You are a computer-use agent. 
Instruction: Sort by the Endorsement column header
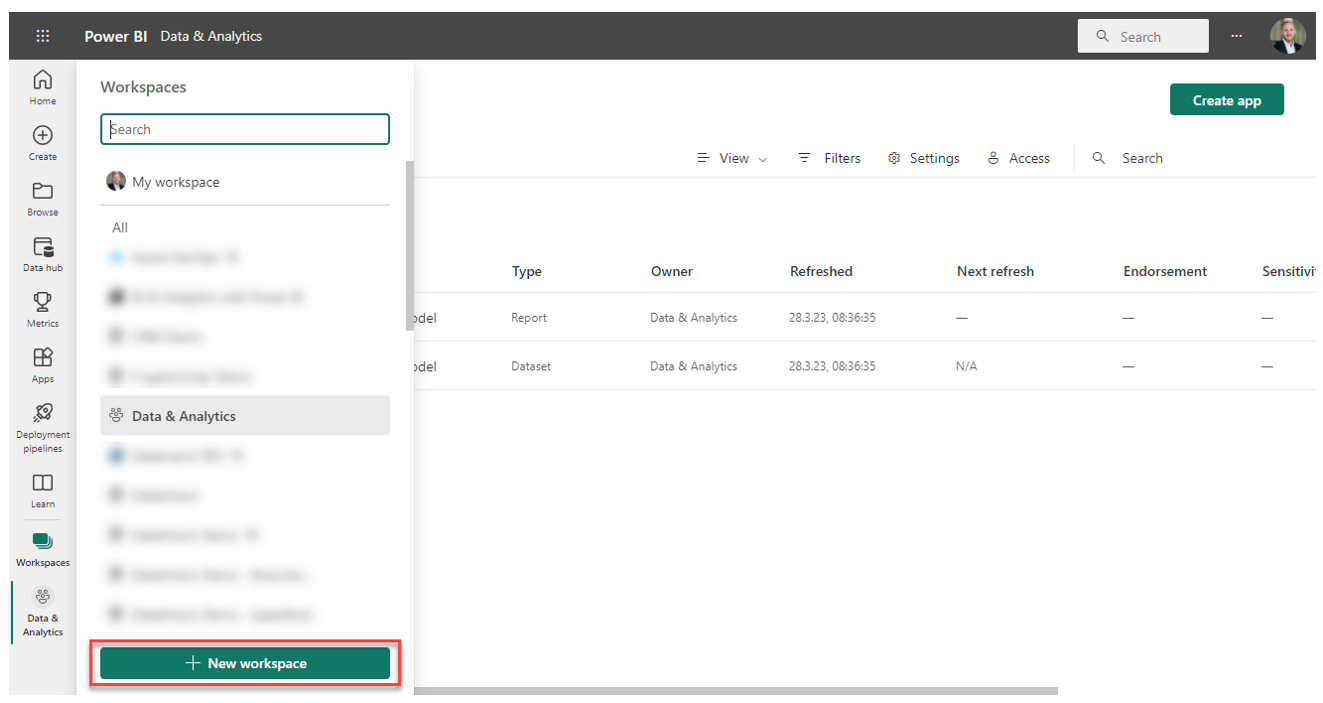pos(1165,271)
